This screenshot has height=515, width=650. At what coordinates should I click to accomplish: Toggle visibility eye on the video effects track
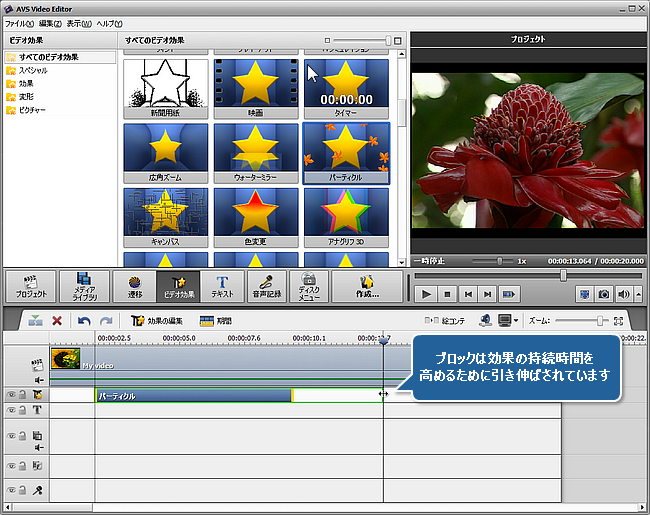click(x=12, y=396)
